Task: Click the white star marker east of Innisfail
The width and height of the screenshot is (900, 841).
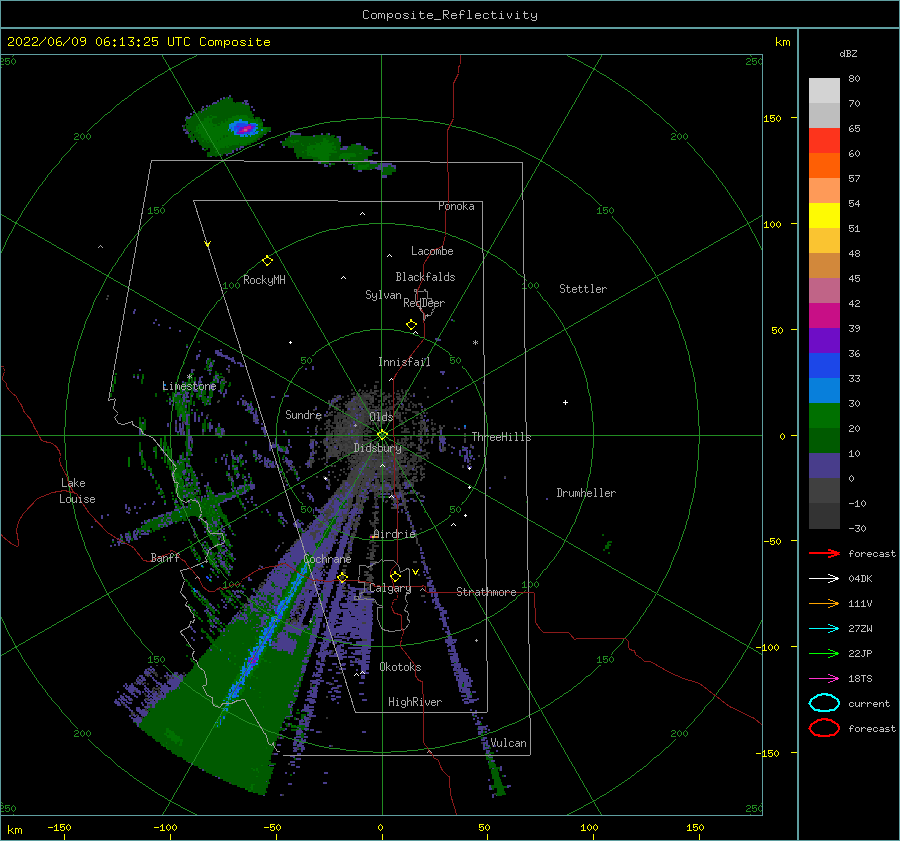Action: (x=475, y=343)
